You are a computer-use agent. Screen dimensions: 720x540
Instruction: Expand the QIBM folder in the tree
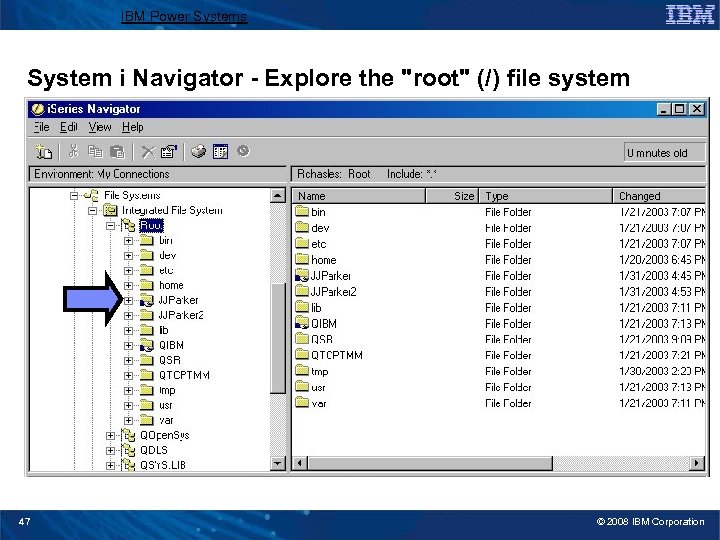[x=129, y=346]
